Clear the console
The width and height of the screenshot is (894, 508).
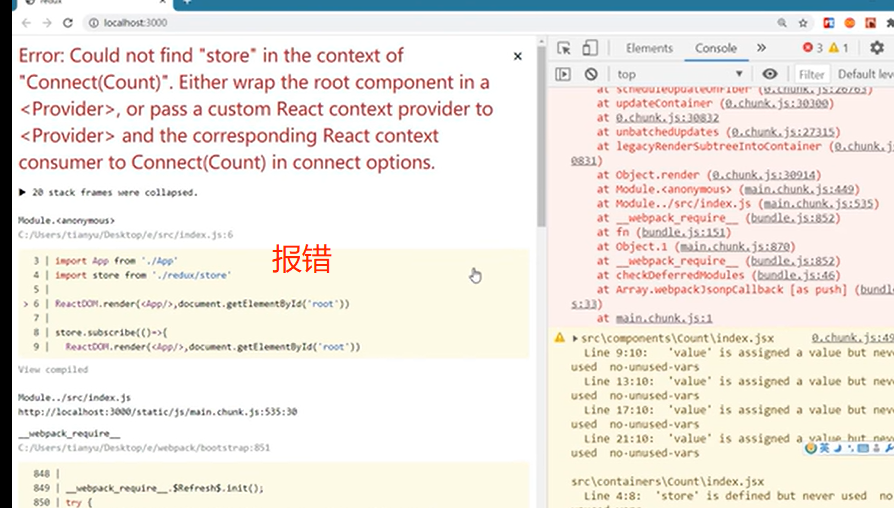591,74
